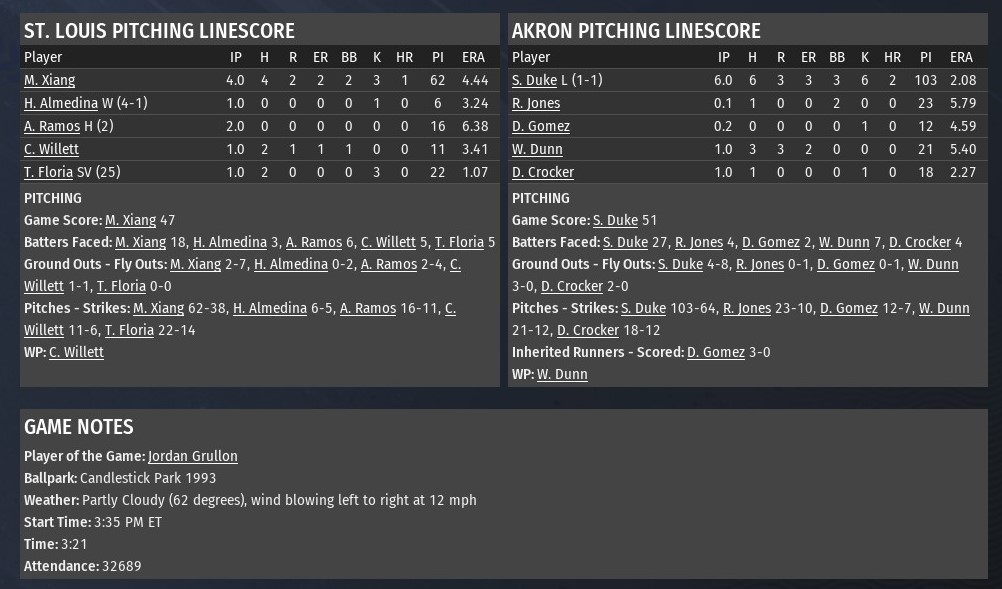The height and width of the screenshot is (589, 1002).
Task: Open D. Crocker in Akron player column
Action: pos(543,172)
